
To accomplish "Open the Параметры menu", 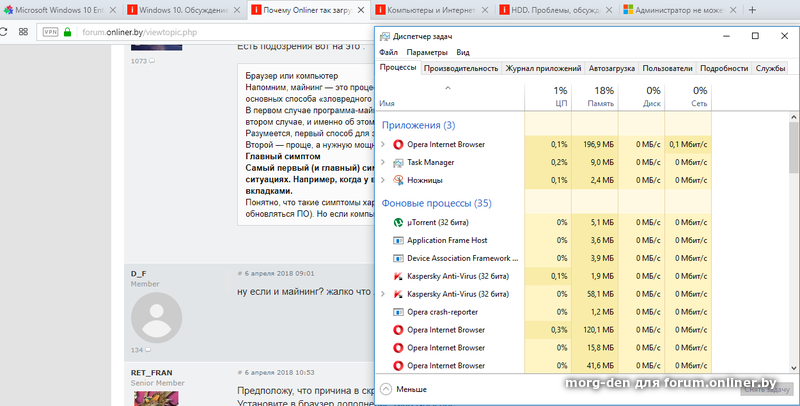I will coord(427,53).
